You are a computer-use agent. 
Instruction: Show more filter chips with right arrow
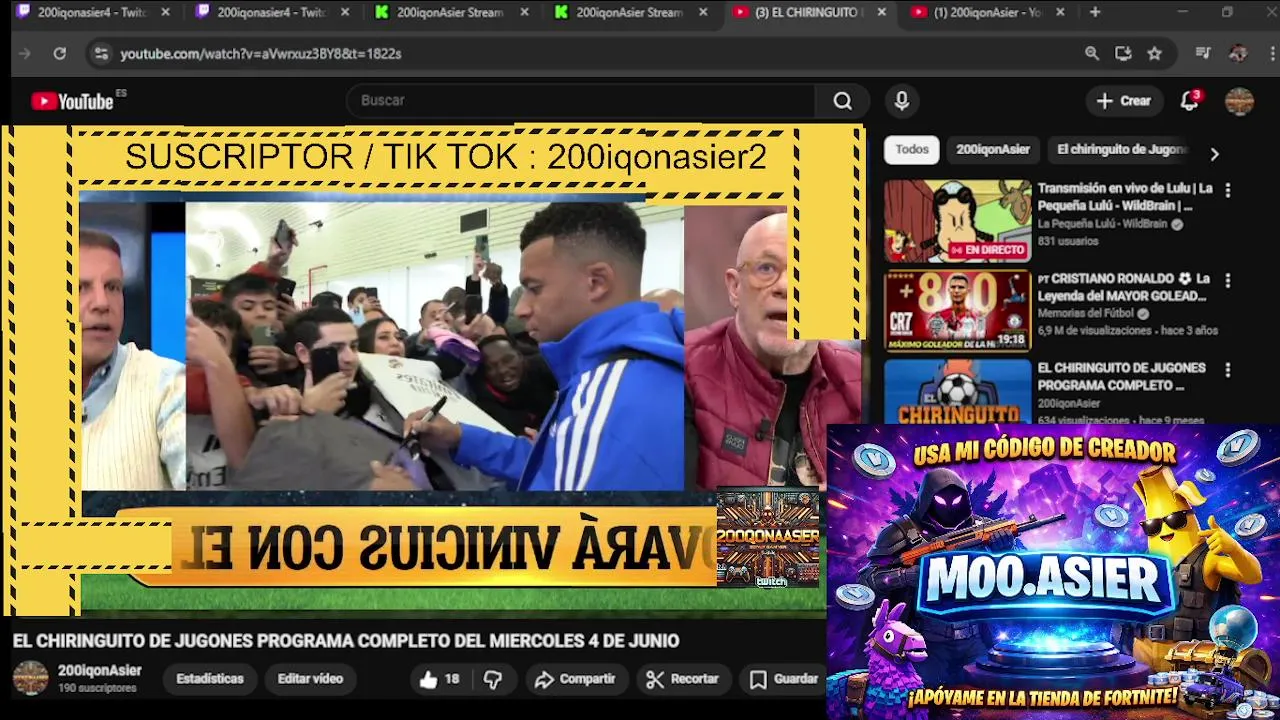pyautogui.click(x=1214, y=154)
